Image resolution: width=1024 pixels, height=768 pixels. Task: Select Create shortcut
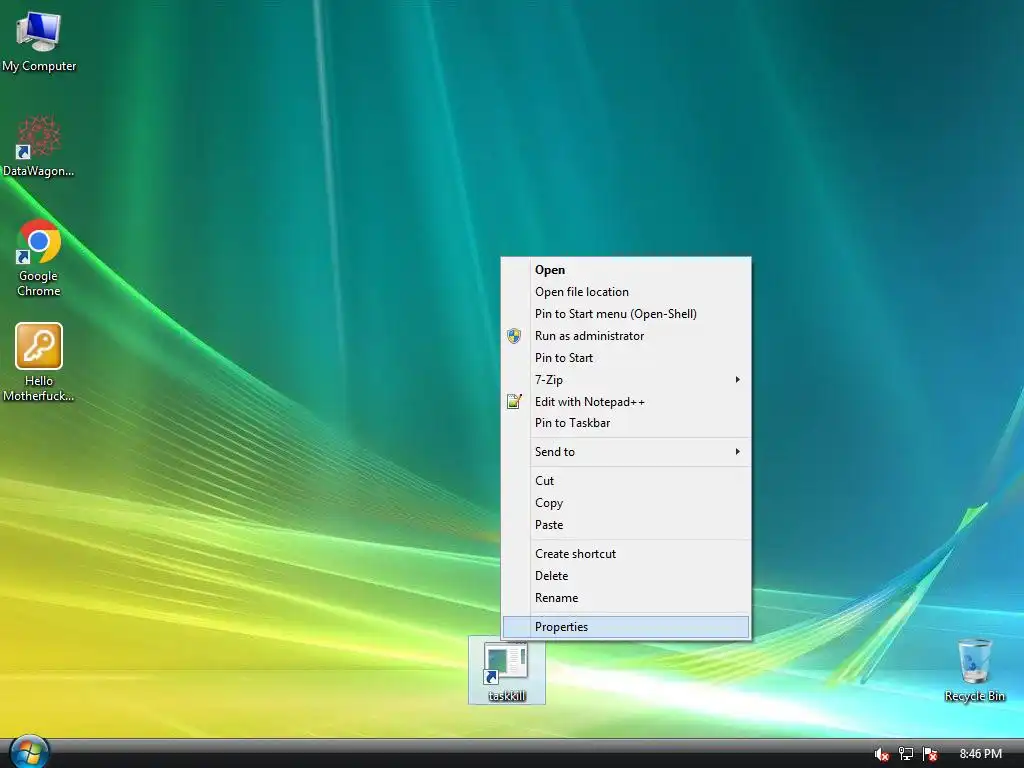[626, 554]
